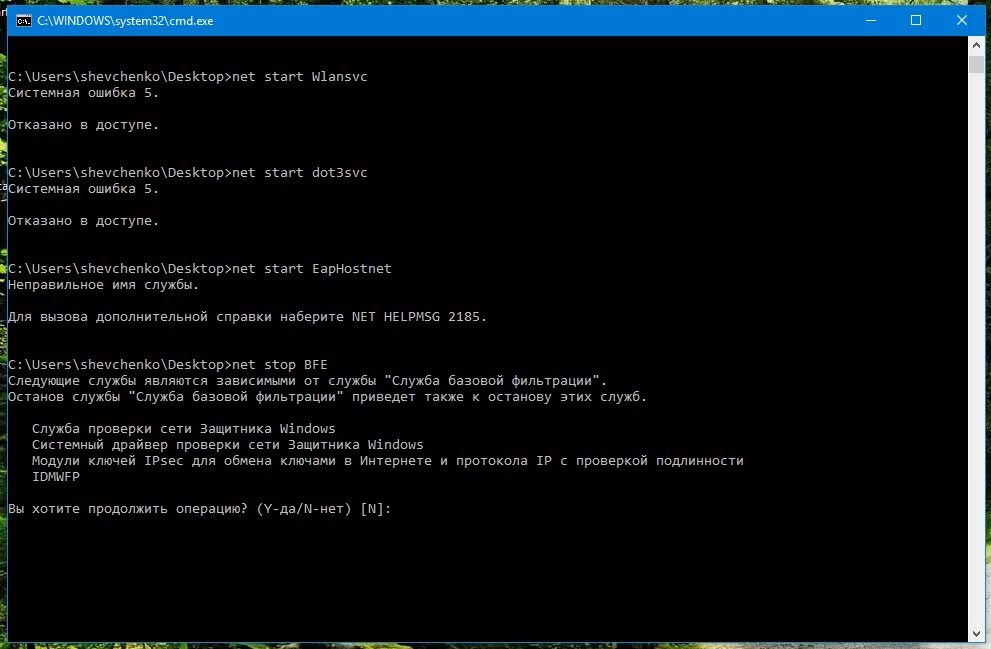Click 'Системный драйвер проверки сети Защитника Windows'

[x=228, y=444]
